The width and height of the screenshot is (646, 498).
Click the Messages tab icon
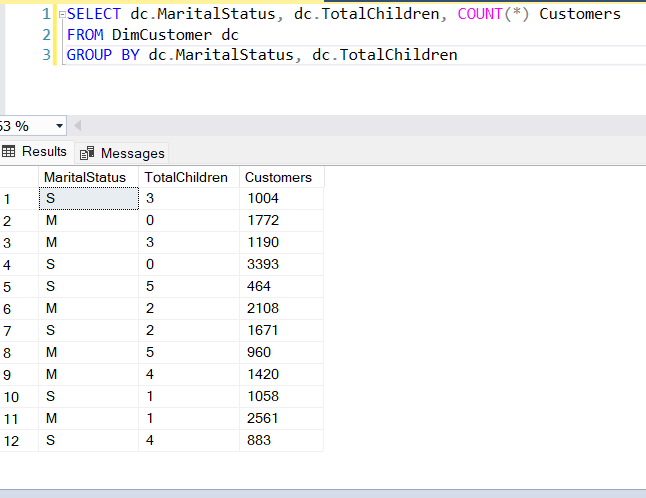(x=87, y=153)
